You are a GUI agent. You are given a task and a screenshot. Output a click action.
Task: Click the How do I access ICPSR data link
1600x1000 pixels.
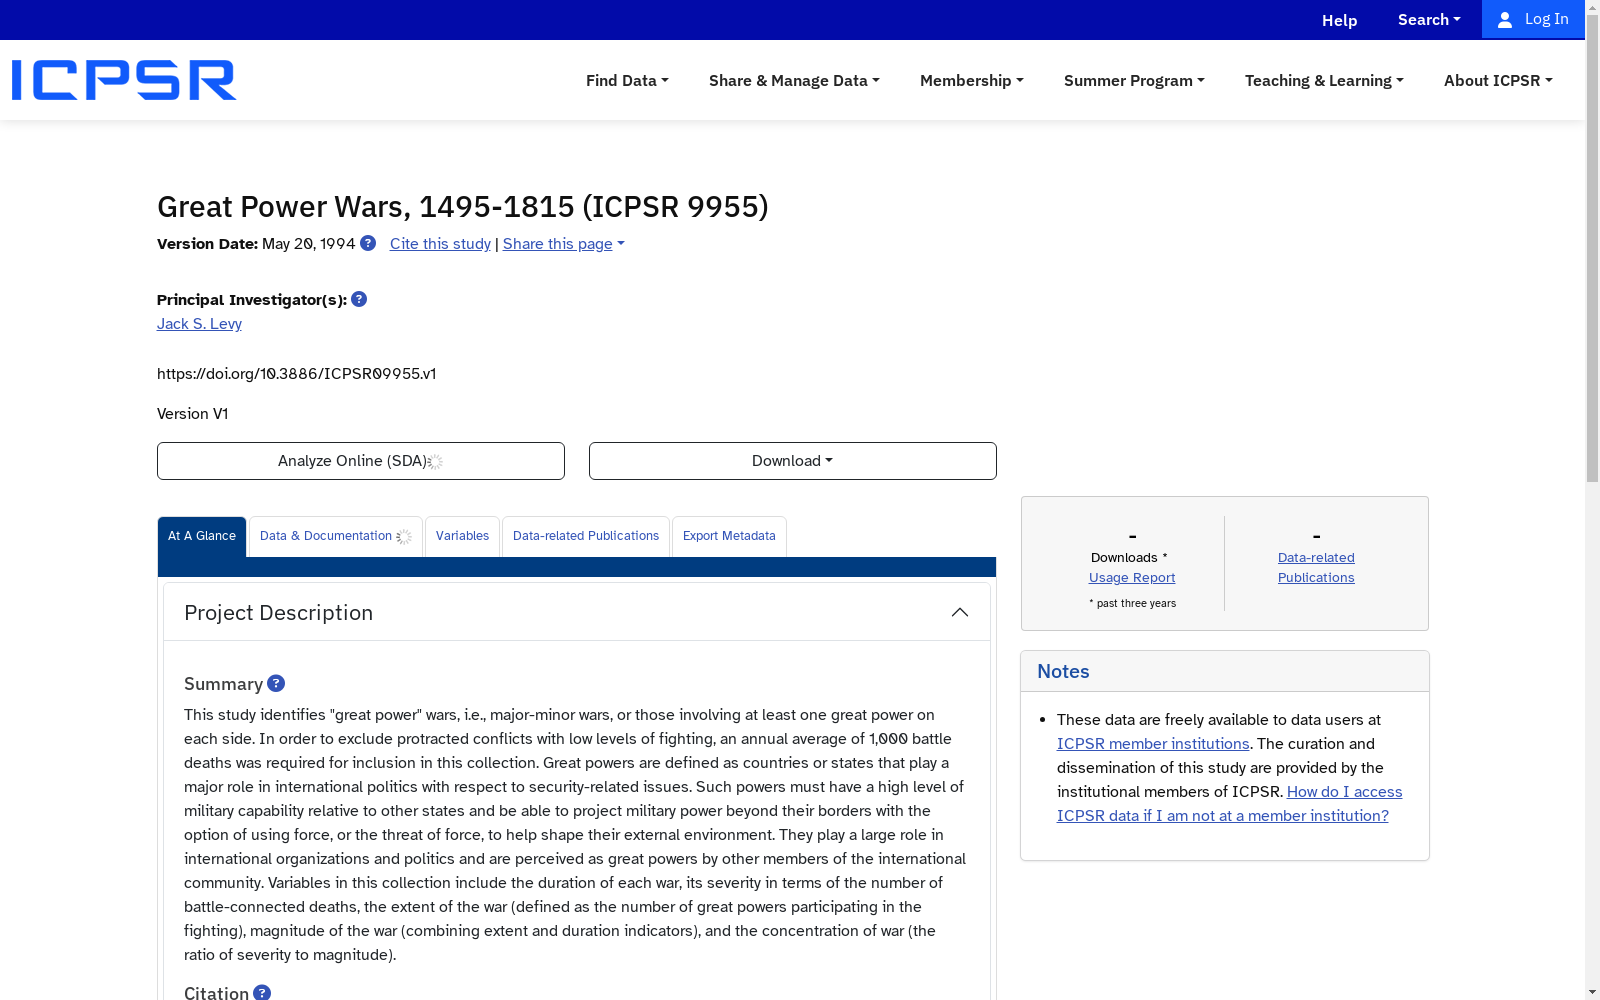1230,804
